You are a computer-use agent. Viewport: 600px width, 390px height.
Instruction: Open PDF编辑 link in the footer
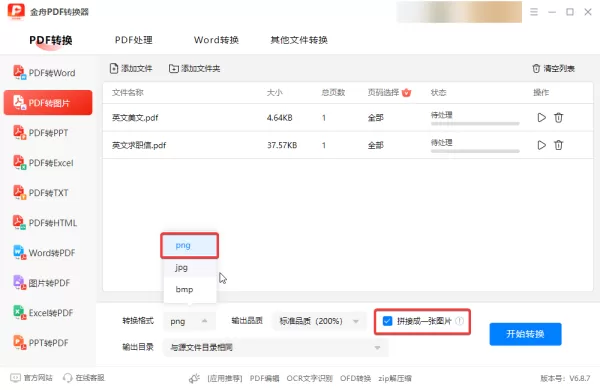tap(264, 378)
